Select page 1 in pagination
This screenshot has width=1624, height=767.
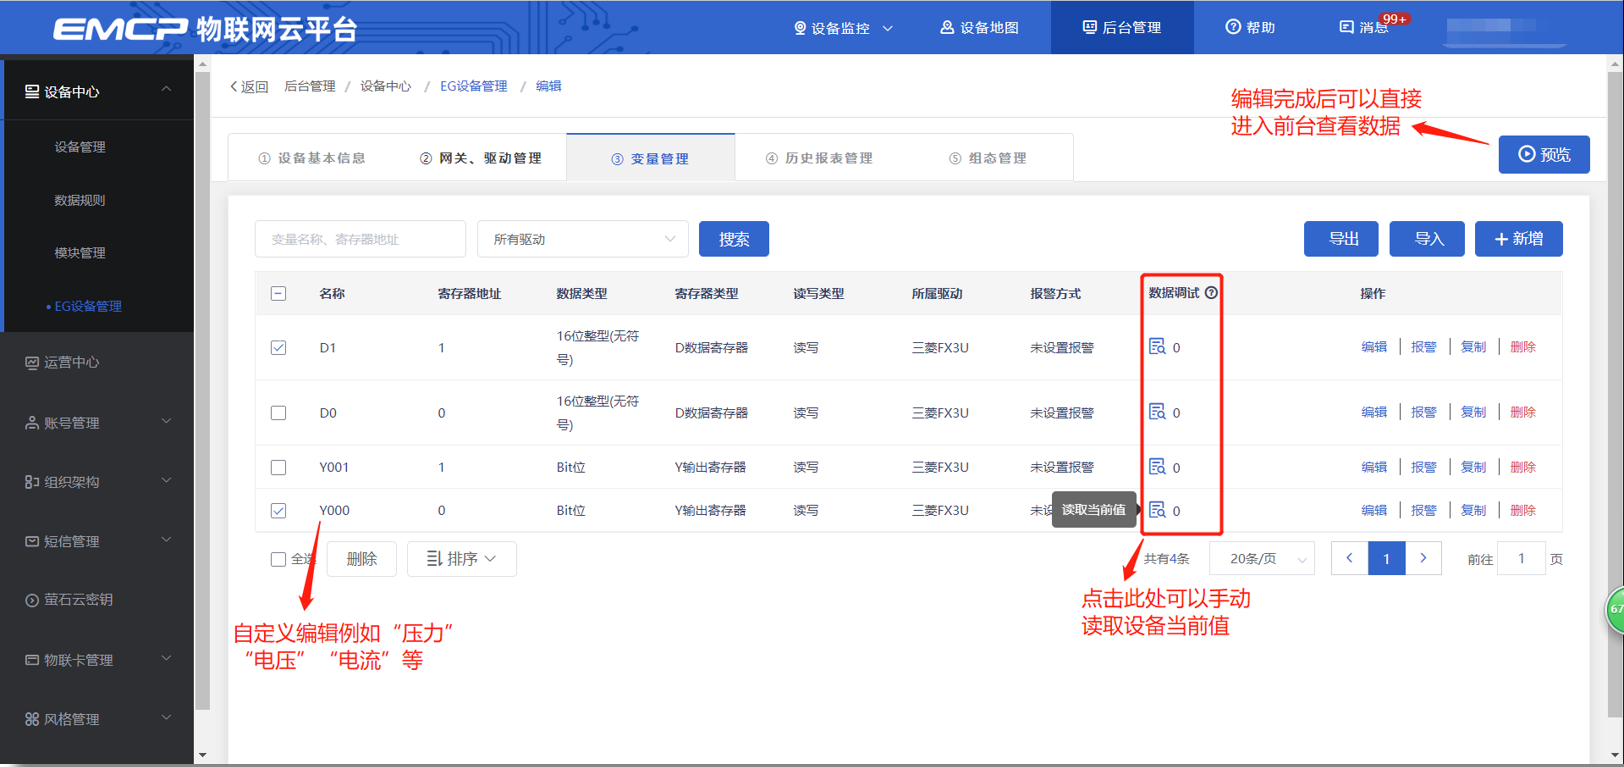point(1386,558)
